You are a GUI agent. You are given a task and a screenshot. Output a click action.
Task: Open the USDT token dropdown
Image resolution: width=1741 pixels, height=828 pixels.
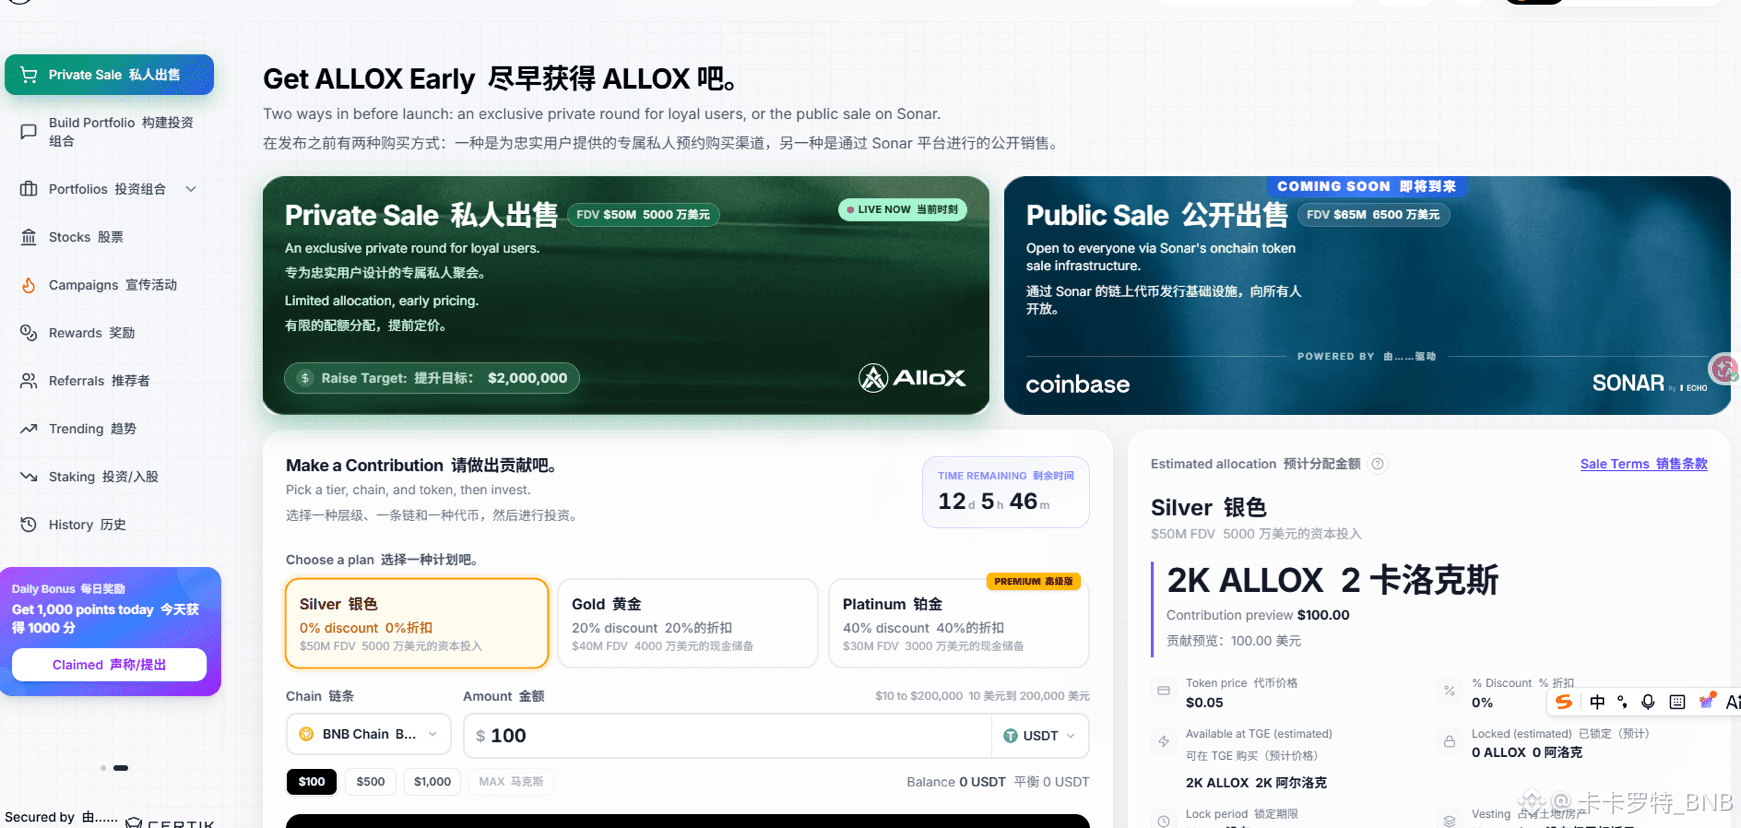tap(1040, 736)
